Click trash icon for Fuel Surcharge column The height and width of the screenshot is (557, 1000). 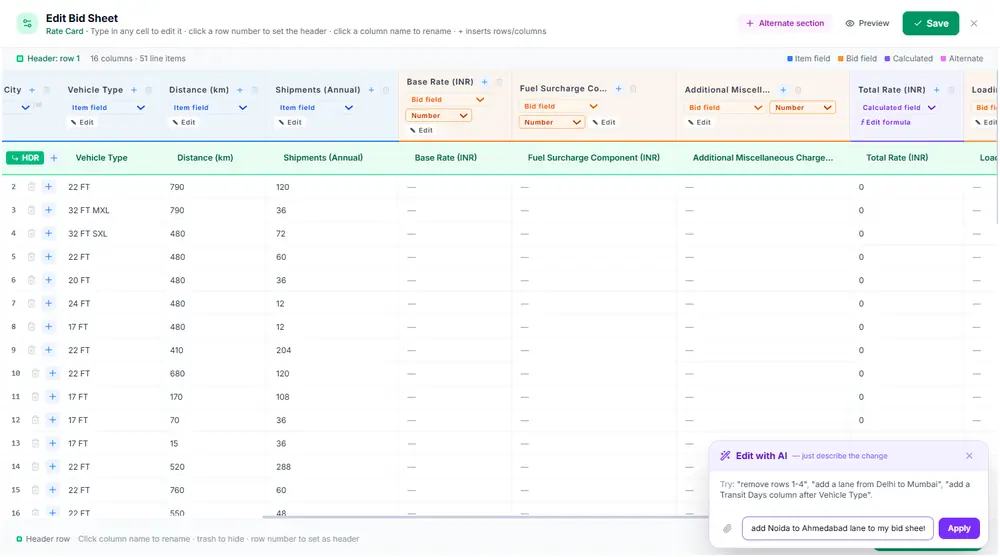point(633,89)
